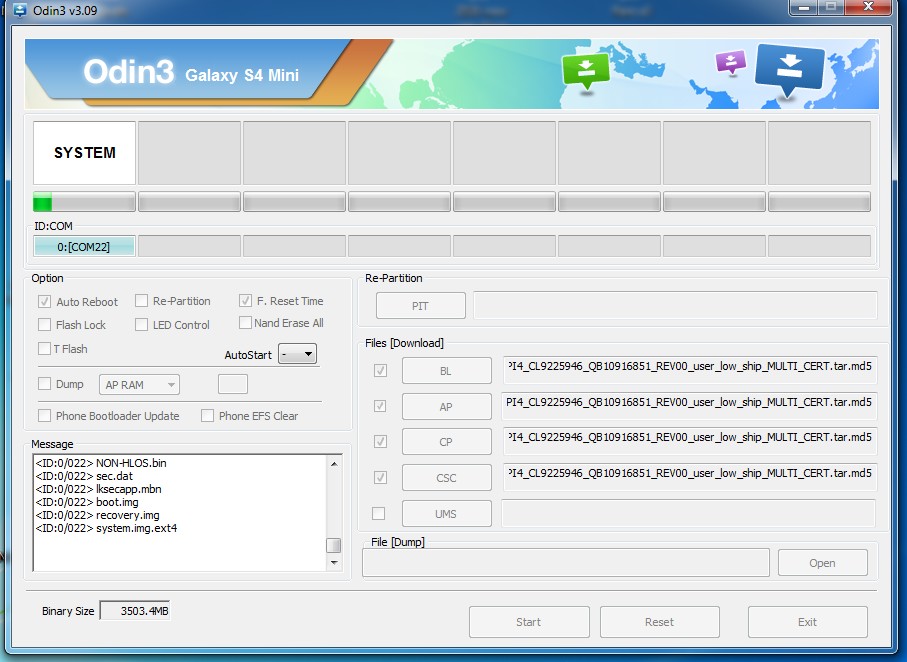
Task: Click the BL file path field
Action: point(690,370)
